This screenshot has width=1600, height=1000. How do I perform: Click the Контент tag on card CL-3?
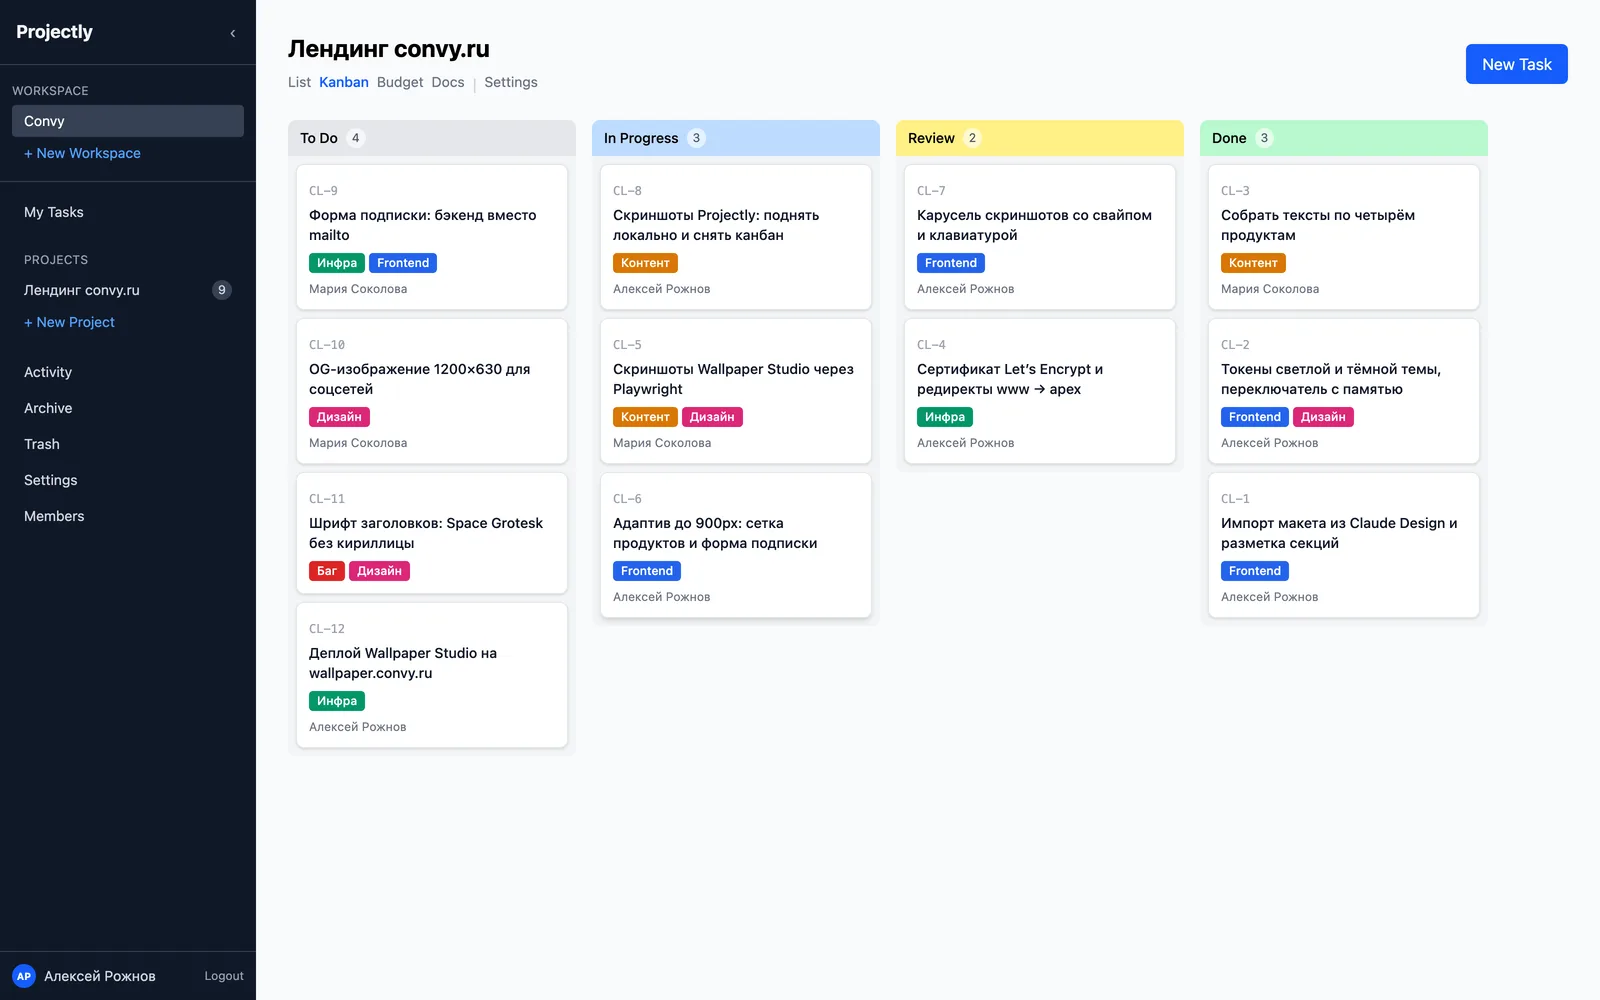pyautogui.click(x=1254, y=263)
